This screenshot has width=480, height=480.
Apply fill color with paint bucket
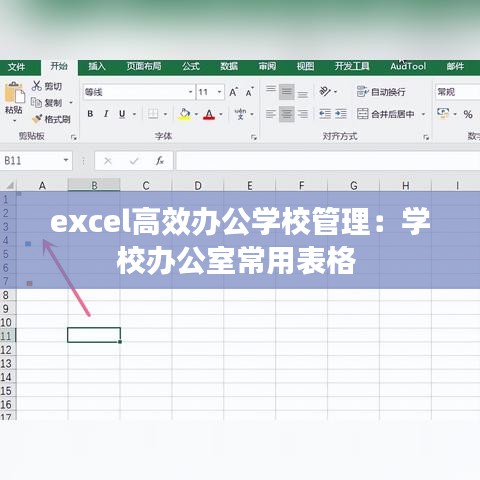point(184,114)
